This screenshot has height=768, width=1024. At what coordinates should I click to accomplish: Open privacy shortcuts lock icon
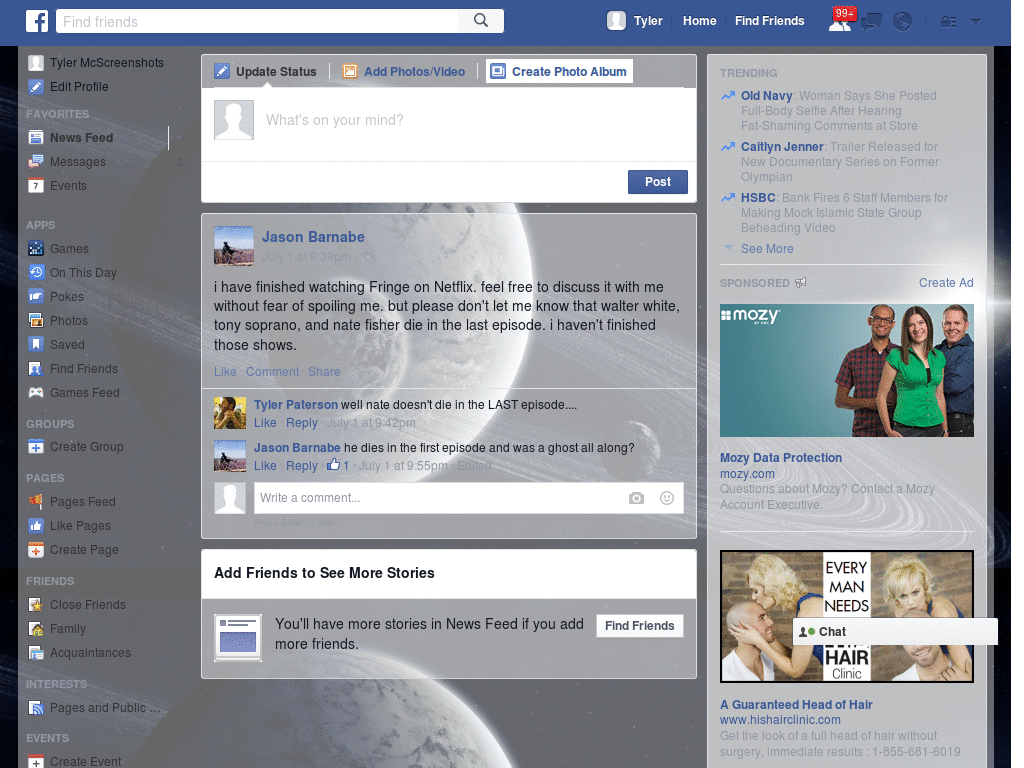tap(948, 22)
